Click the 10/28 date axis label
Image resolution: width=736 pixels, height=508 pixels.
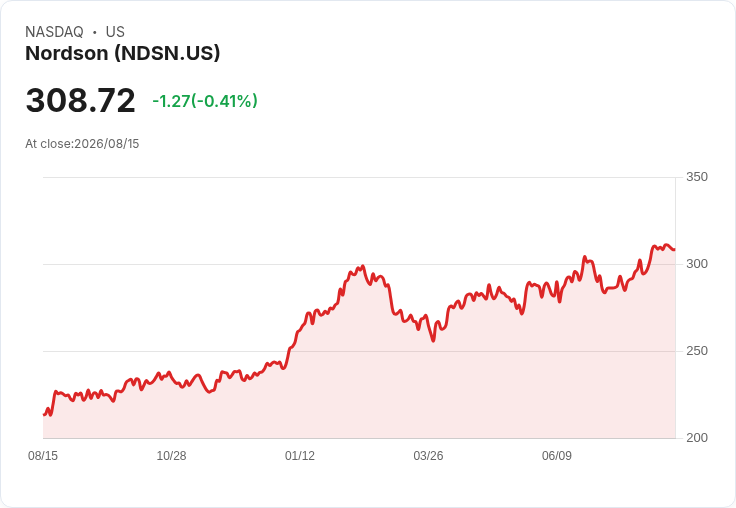(x=171, y=456)
